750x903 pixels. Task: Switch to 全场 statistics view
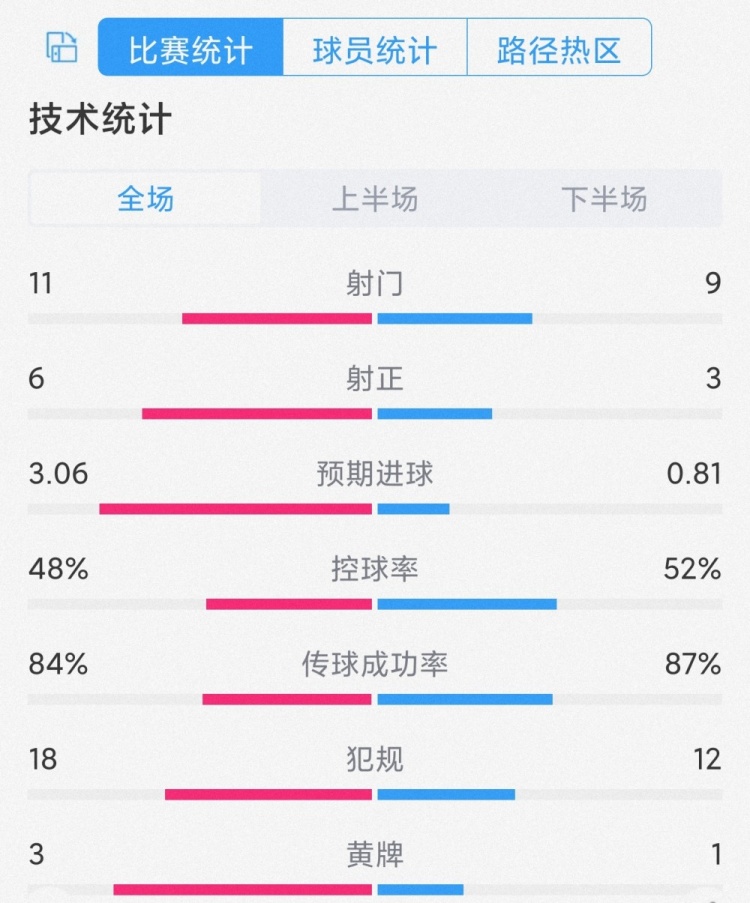(144, 200)
